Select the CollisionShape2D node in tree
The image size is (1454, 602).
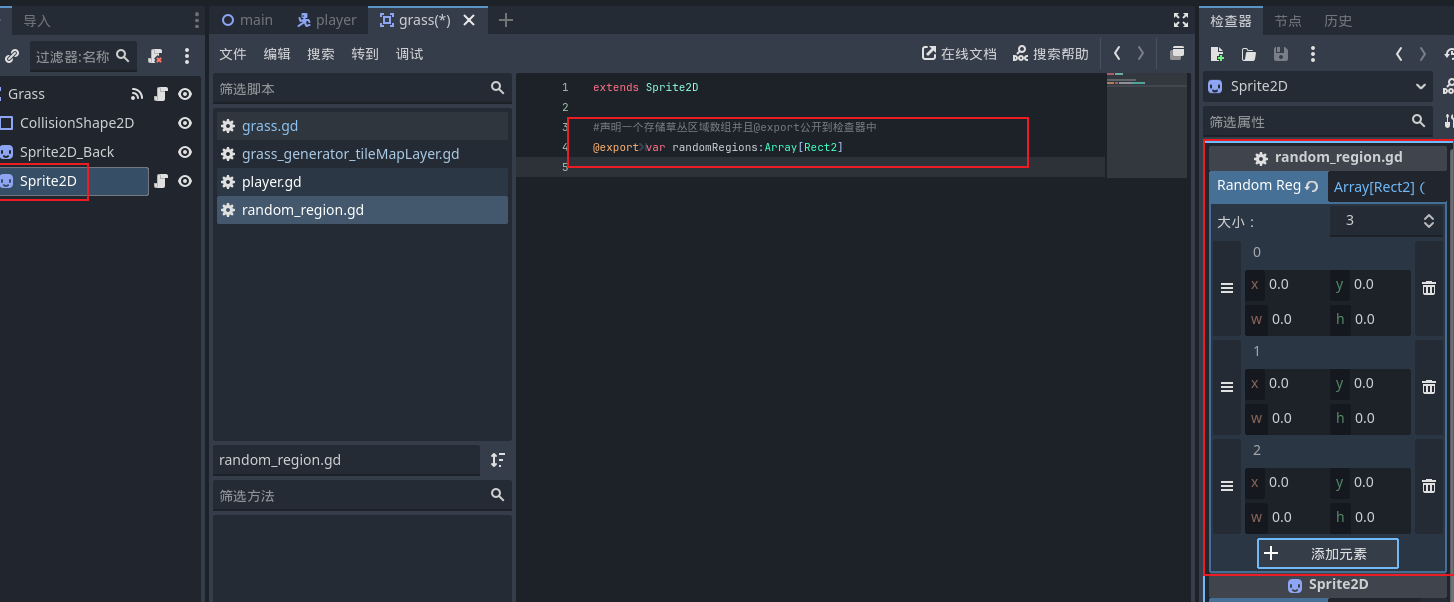pos(77,123)
